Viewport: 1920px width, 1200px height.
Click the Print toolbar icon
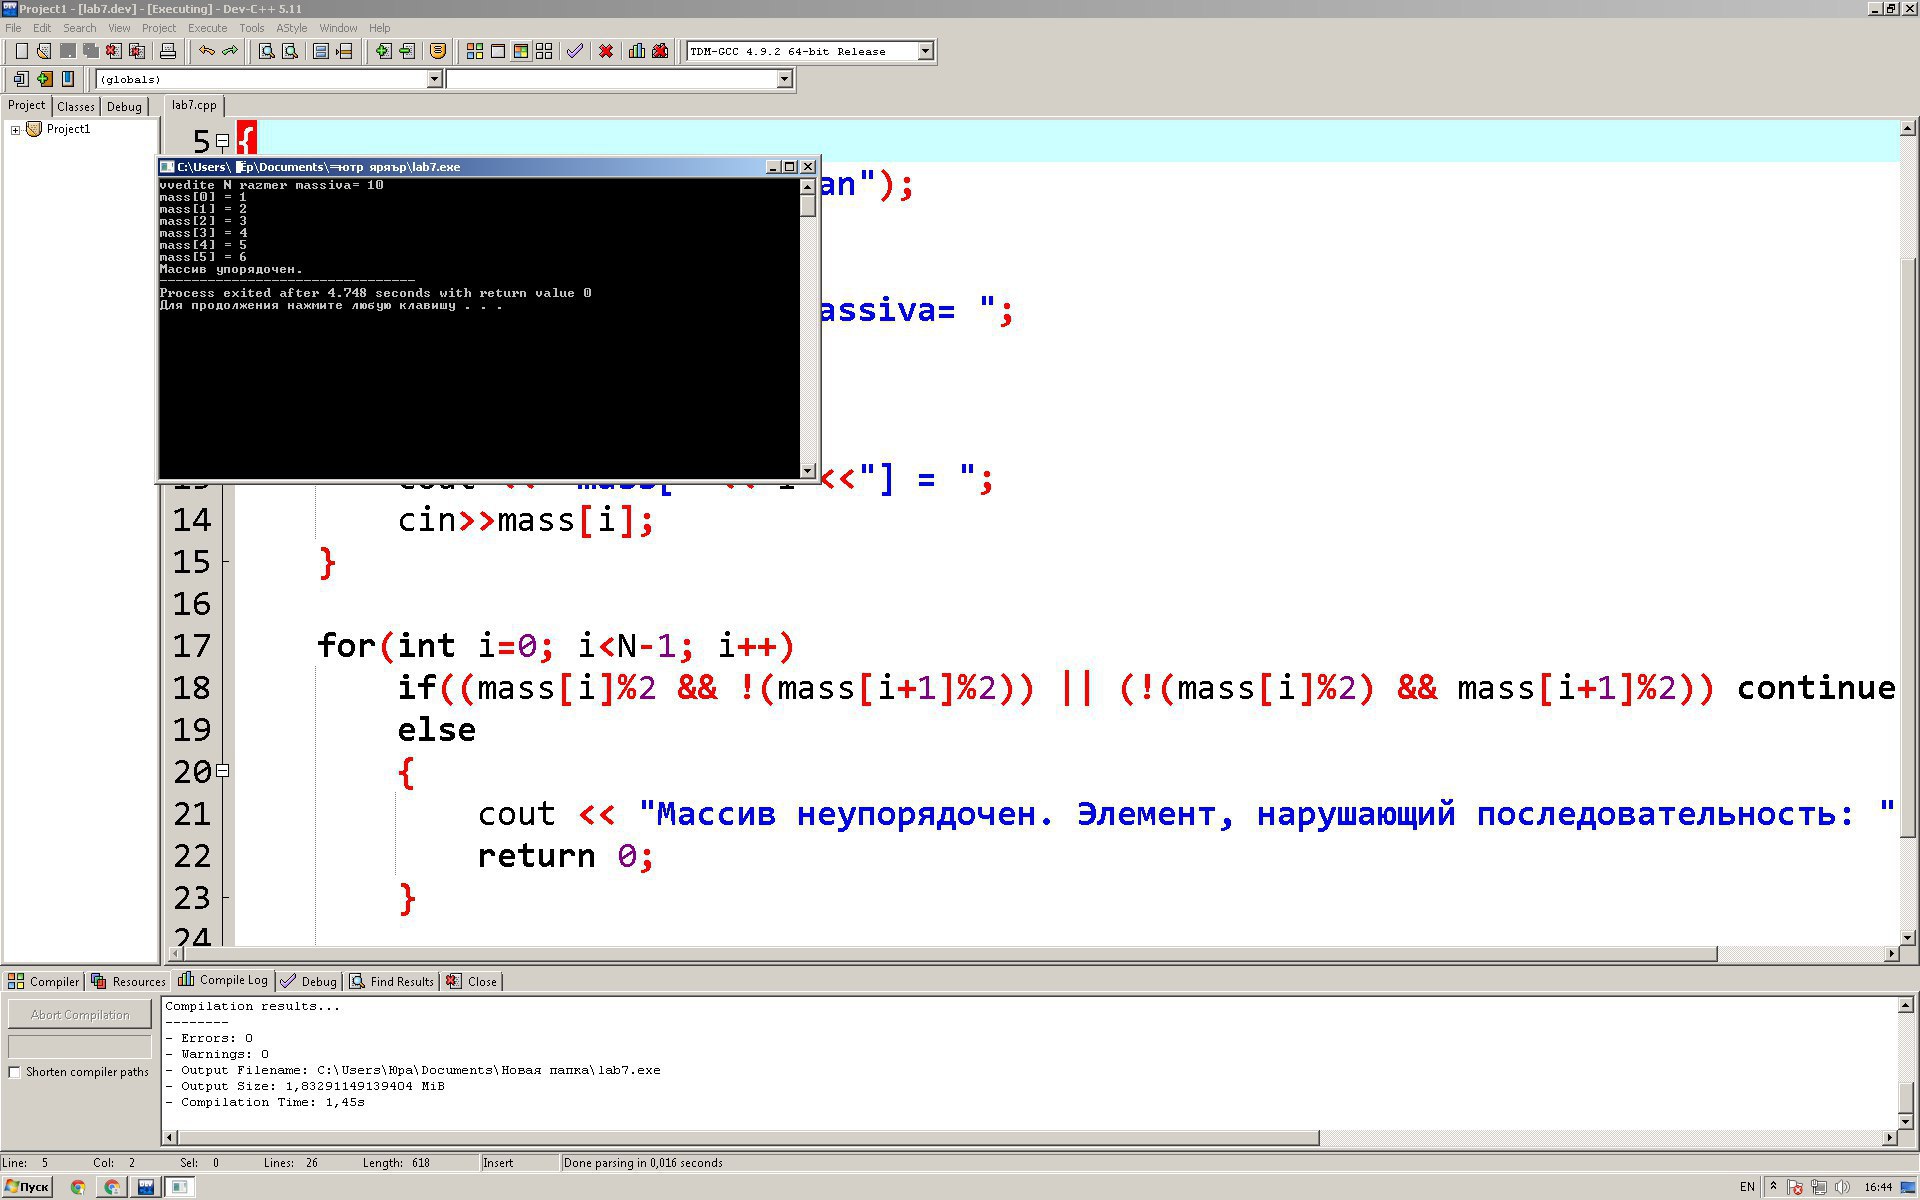tap(168, 51)
